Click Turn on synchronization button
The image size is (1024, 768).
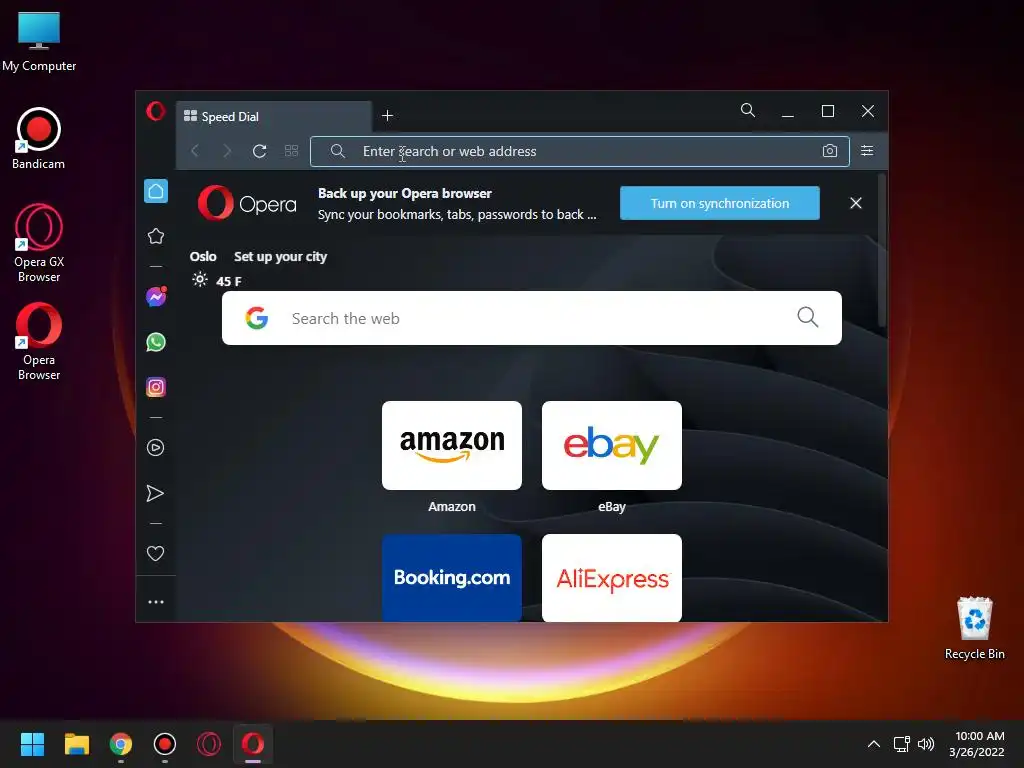(x=720, y=203)
